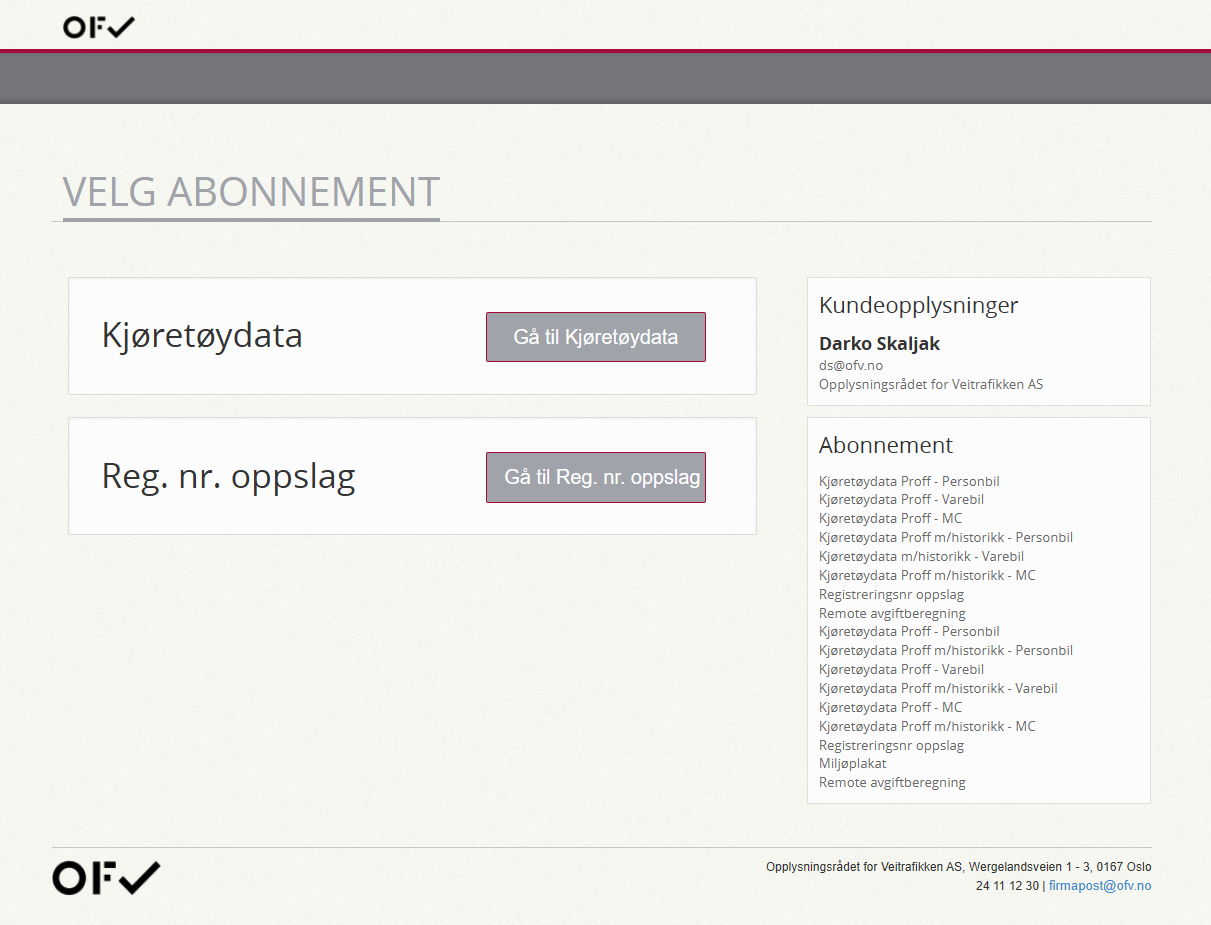This screenshot has width=1211, height=925.
Task: Click the phone number 24 11 12 30
Action: [x=1006, y=886]
